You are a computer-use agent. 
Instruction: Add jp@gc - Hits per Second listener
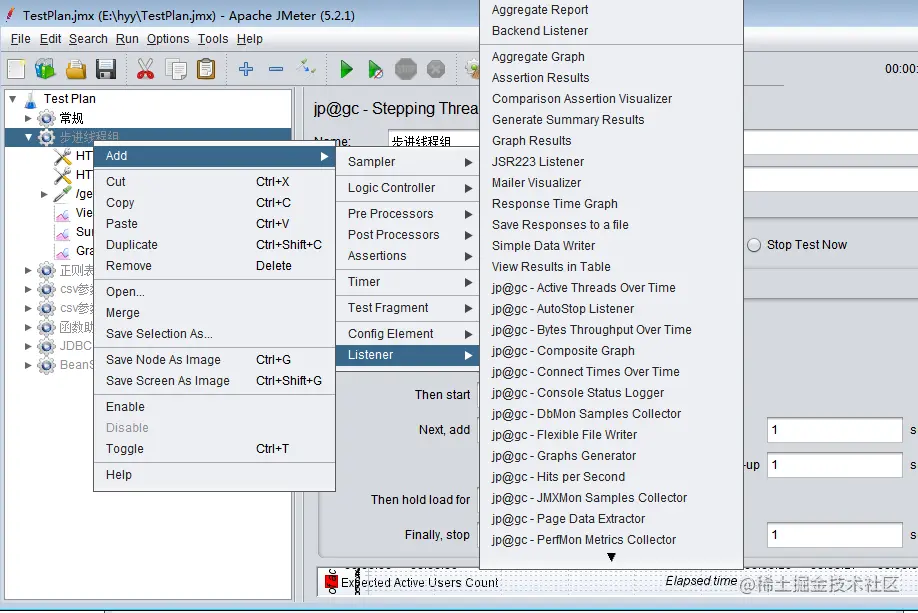[x=611, y=477]
